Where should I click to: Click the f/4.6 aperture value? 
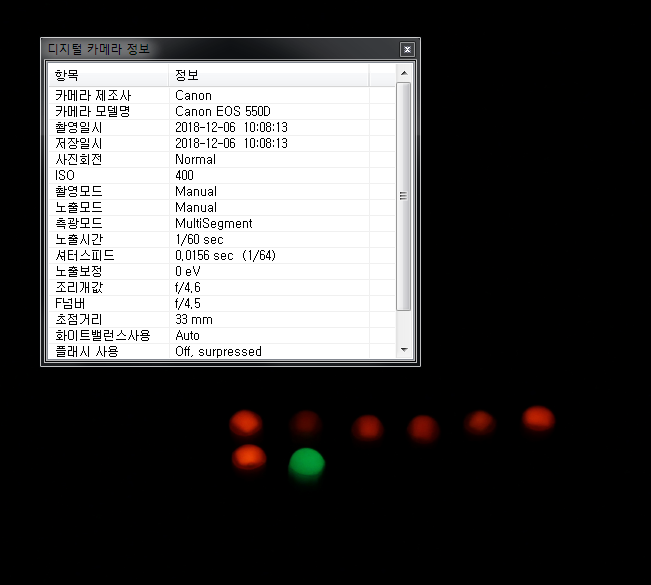[x=188, y=287]
